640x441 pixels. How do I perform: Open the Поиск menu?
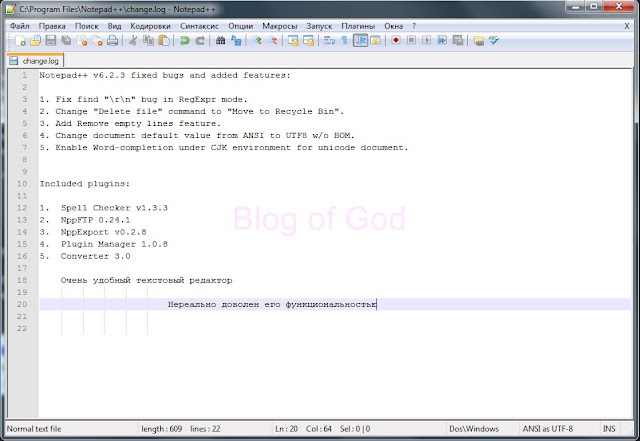tap(87, 26)
